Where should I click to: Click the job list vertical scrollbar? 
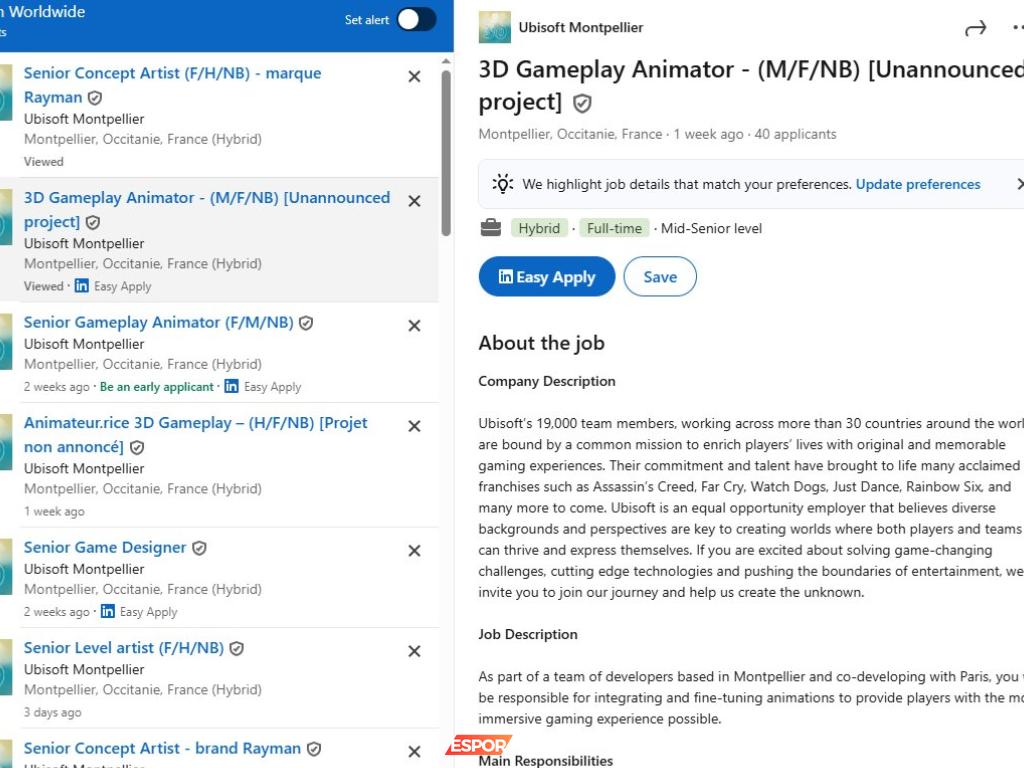point(446,150)
